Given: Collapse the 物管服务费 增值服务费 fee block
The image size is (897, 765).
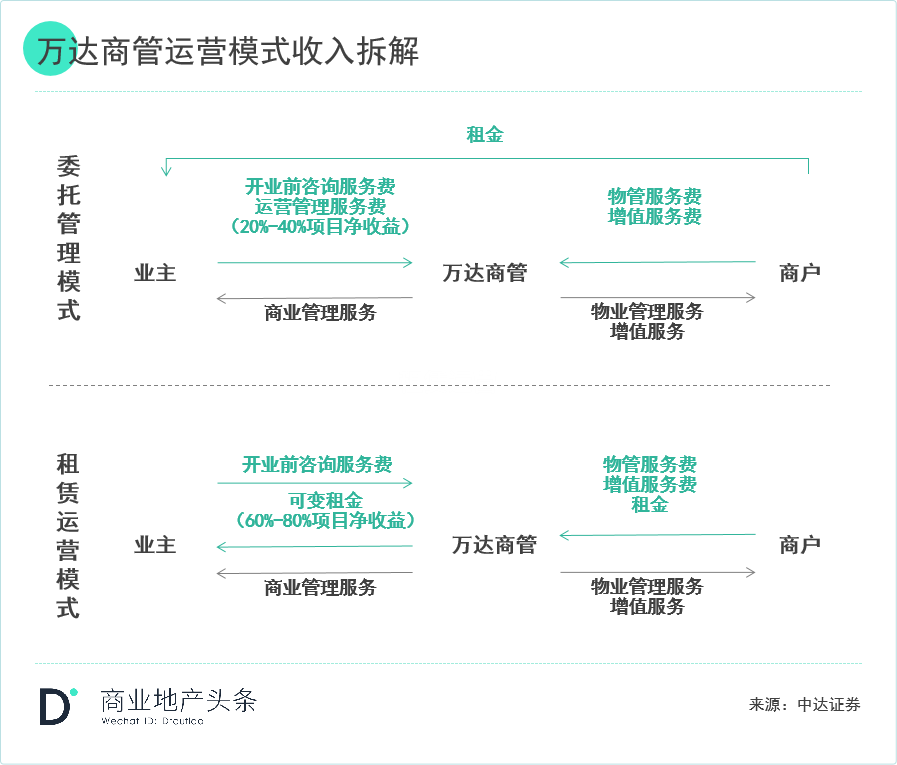Looking at the screenshot, I should tap(655, 206).
